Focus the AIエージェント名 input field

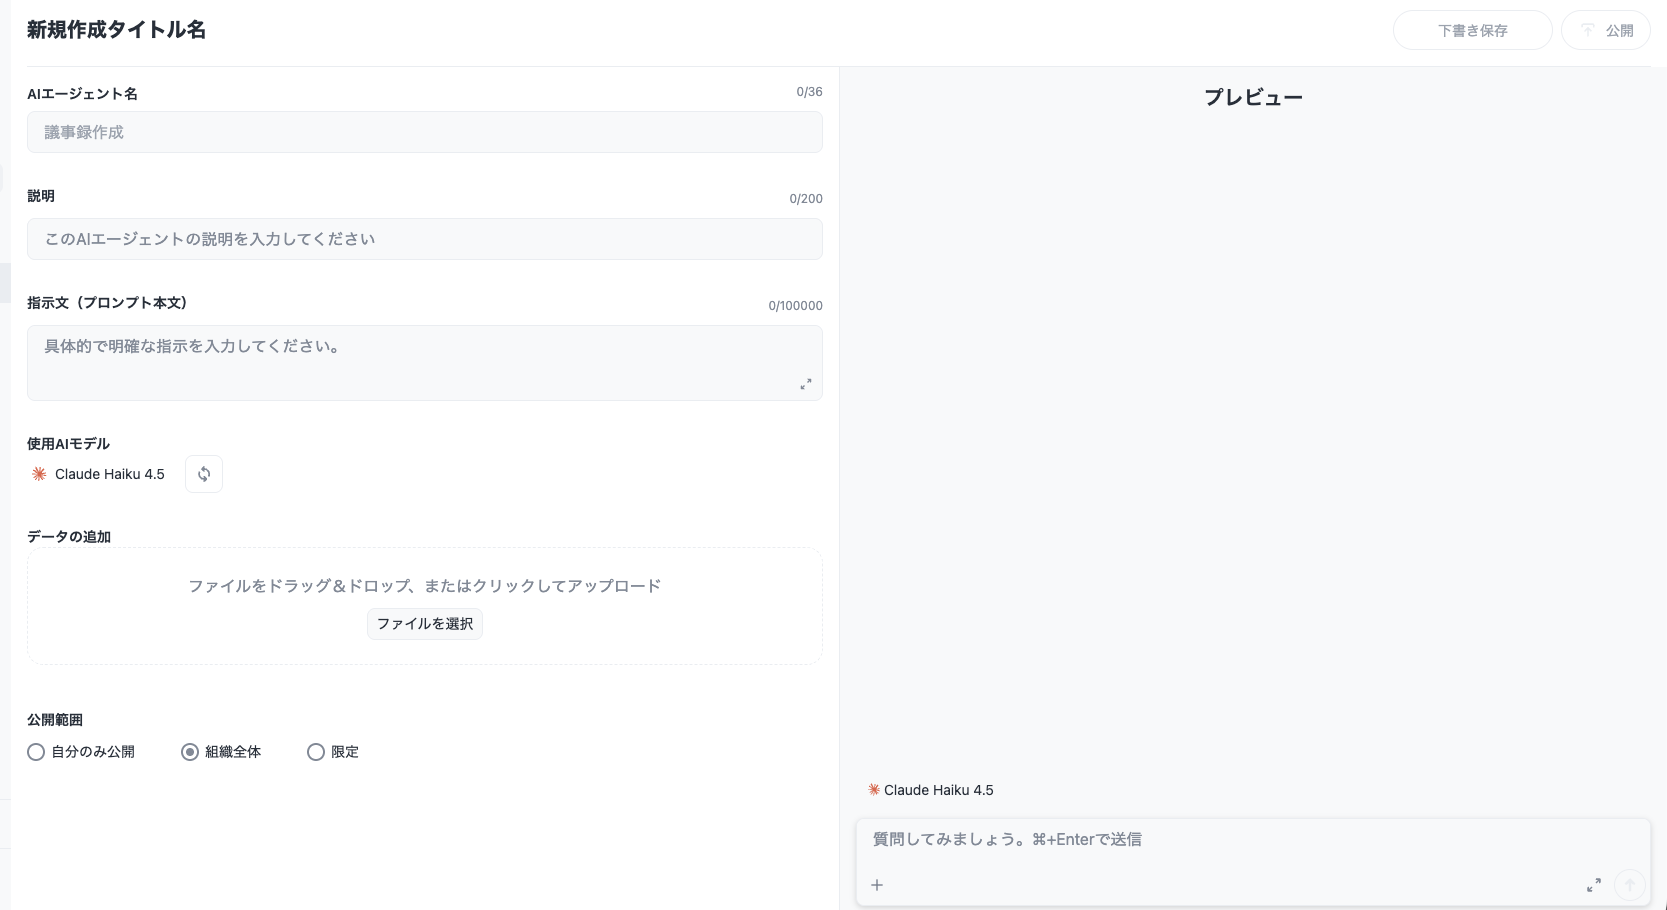425,132
